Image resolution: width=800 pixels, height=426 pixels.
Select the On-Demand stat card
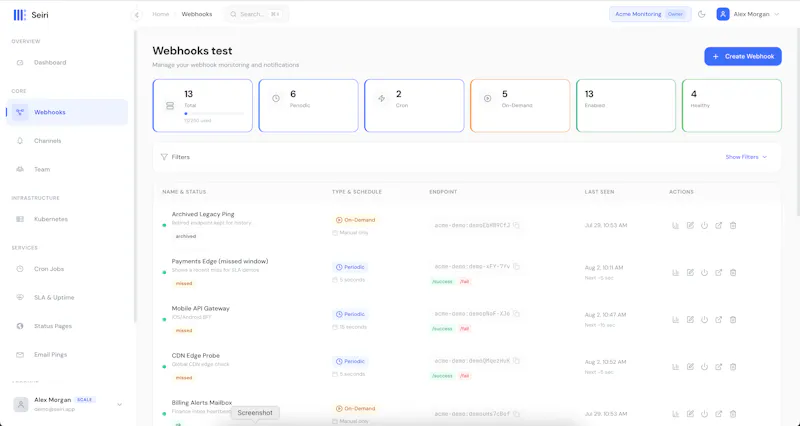520,106
